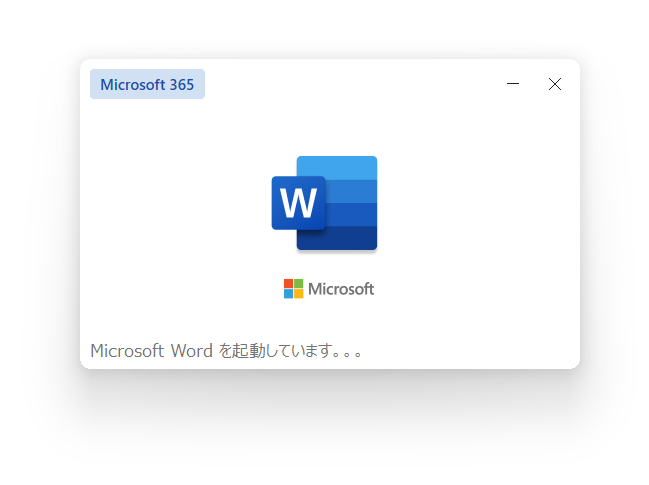Click 'Microsoft Word を起動しています' status text
Screen dimensions: 649x485
point(226,351)
